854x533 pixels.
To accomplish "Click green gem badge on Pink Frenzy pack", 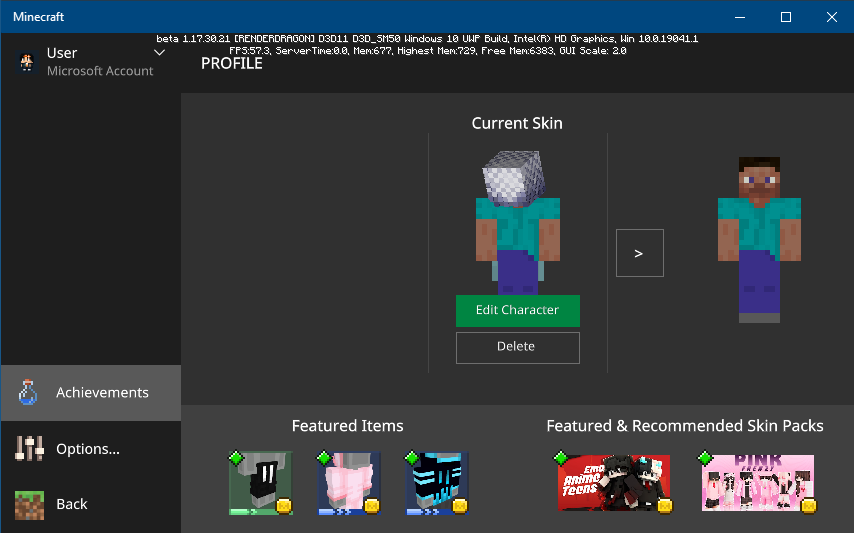I will tap(705, 458).
